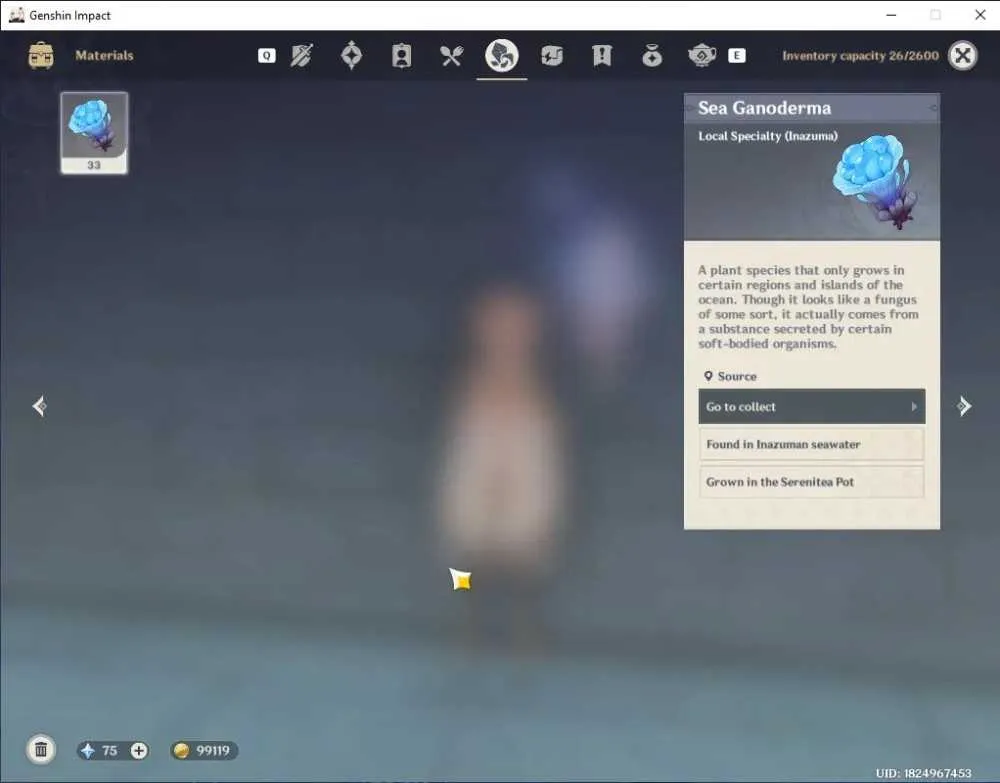Viewport: 1000px width, 783px height.
Task: Click Grown in the Serenitea Pot source
Action: [812, 482]
